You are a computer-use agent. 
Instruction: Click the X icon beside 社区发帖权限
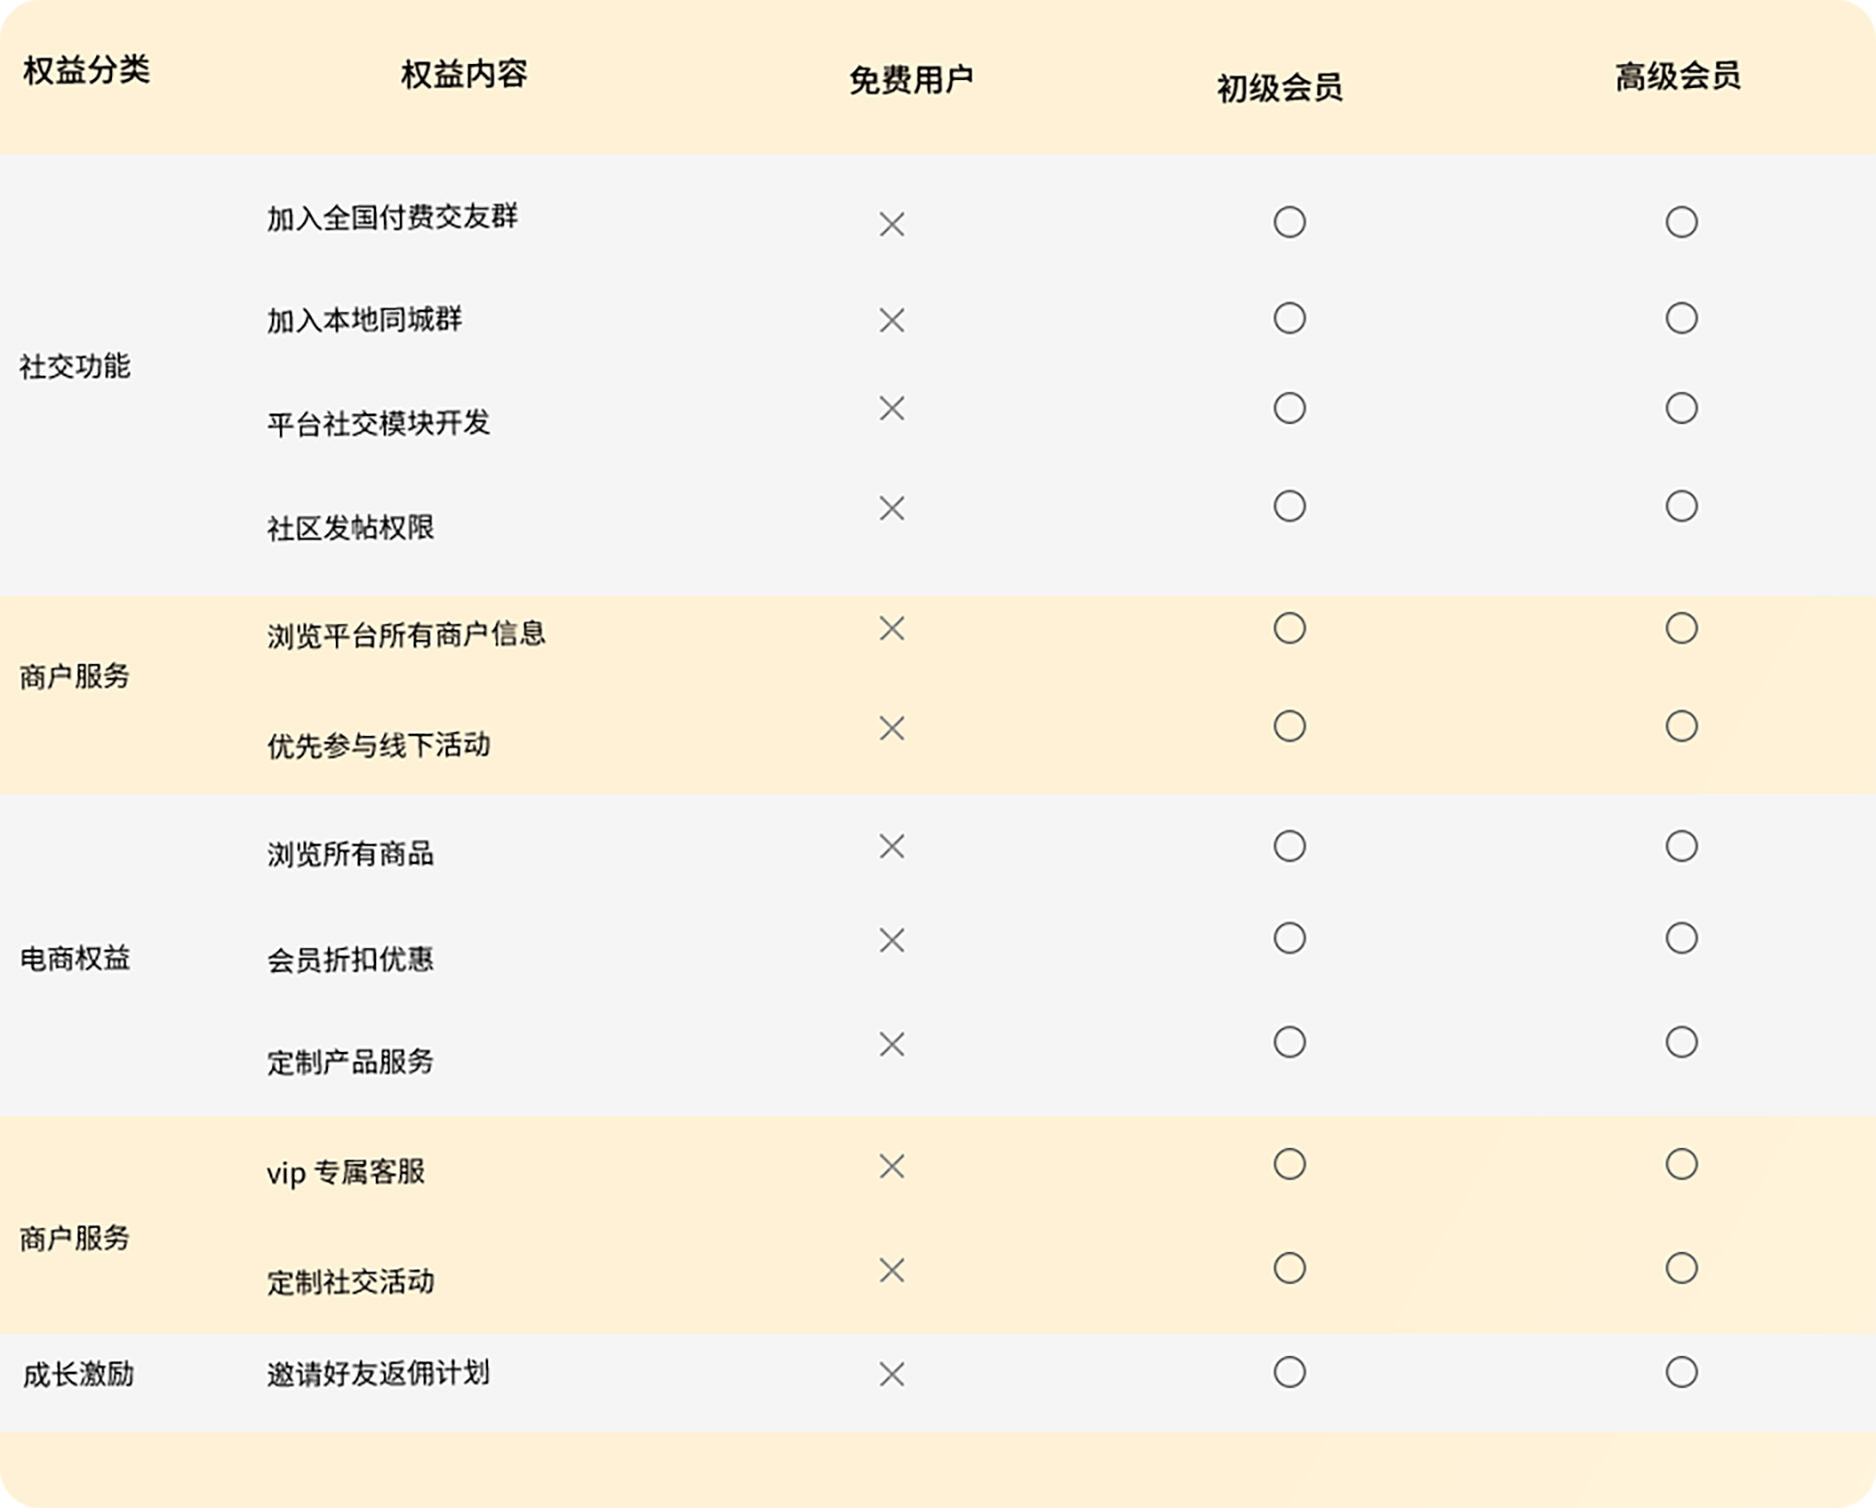[891, 508]
